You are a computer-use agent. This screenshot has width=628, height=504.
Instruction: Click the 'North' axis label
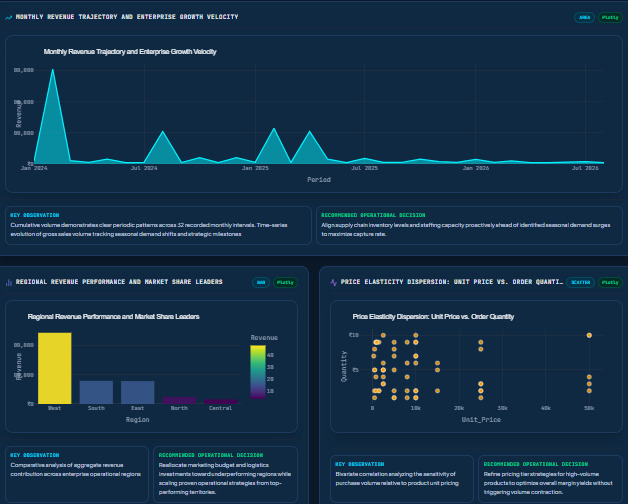click(179, 408)
